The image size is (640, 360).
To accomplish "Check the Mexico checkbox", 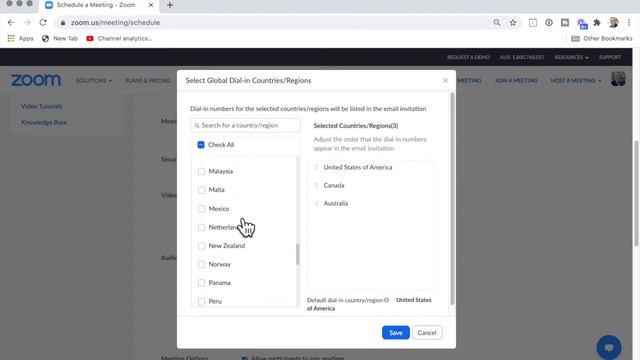I will tap(201, 209).
